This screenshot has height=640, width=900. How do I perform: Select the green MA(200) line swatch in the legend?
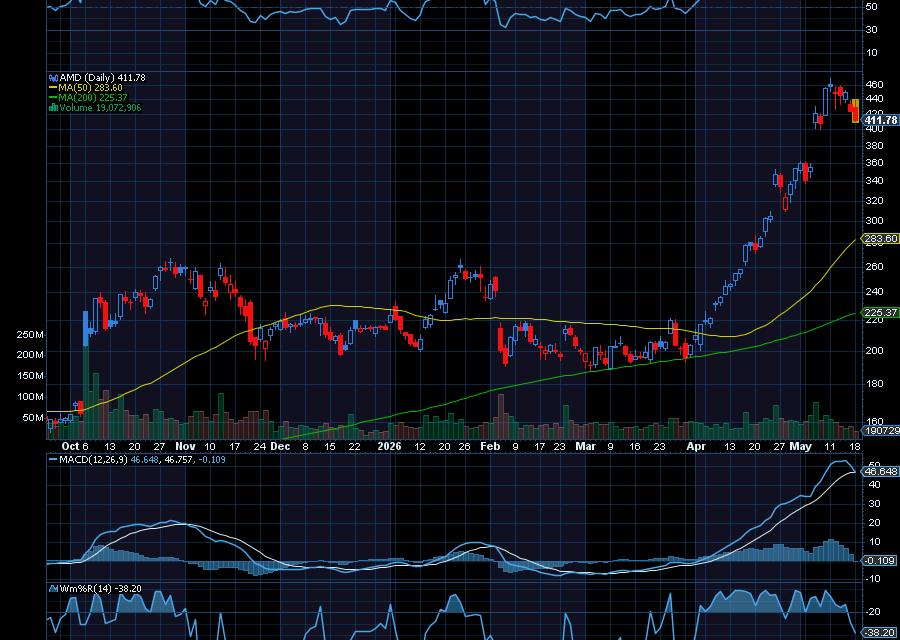click(x=53, y=98)
